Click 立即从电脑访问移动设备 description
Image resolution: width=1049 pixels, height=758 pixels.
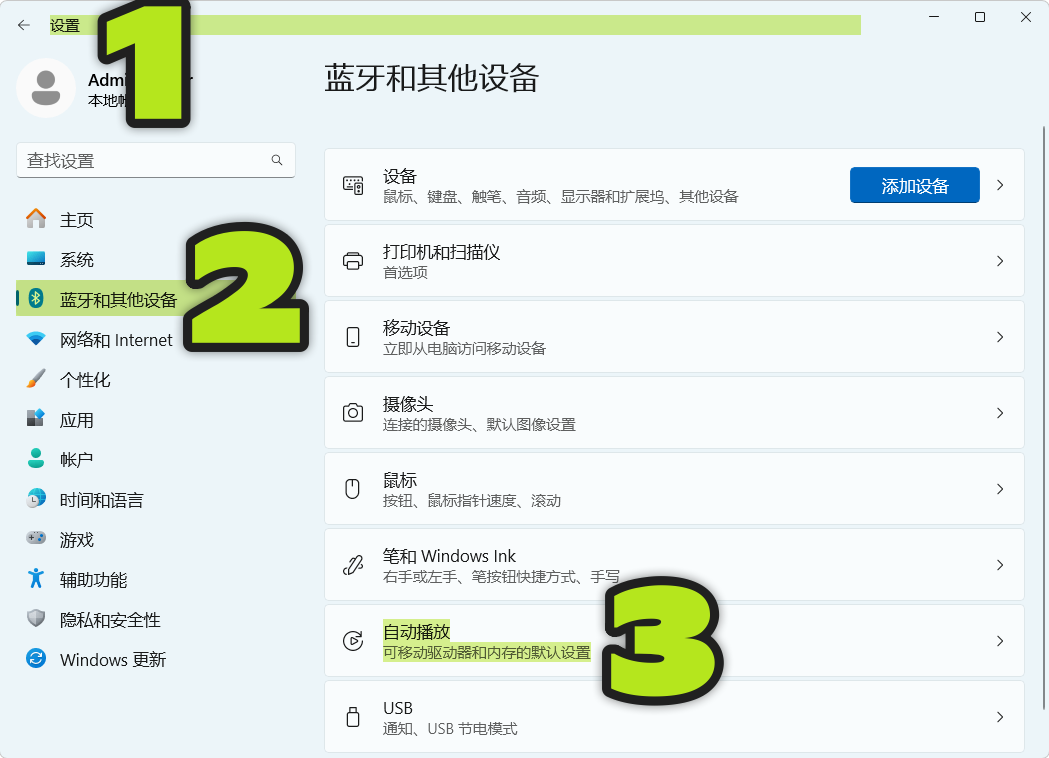(x=464, y=349)
